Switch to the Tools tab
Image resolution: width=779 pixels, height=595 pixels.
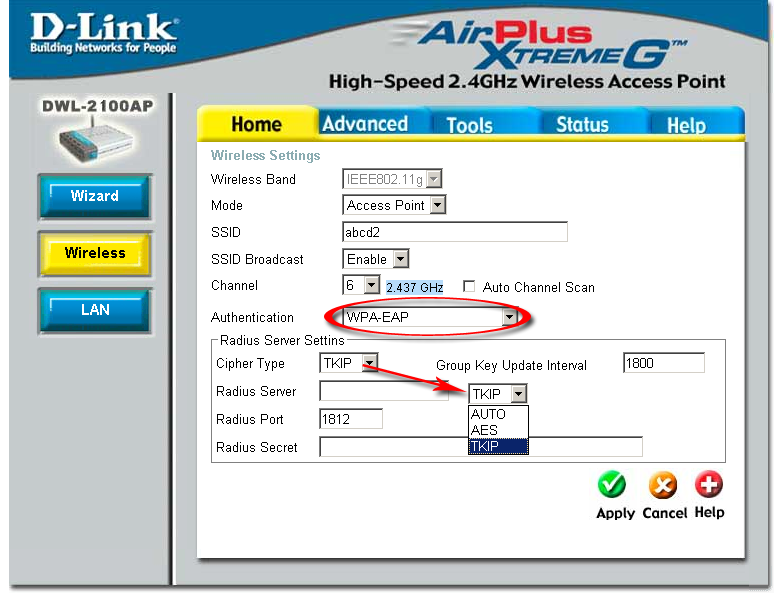[x=469, y=125]
